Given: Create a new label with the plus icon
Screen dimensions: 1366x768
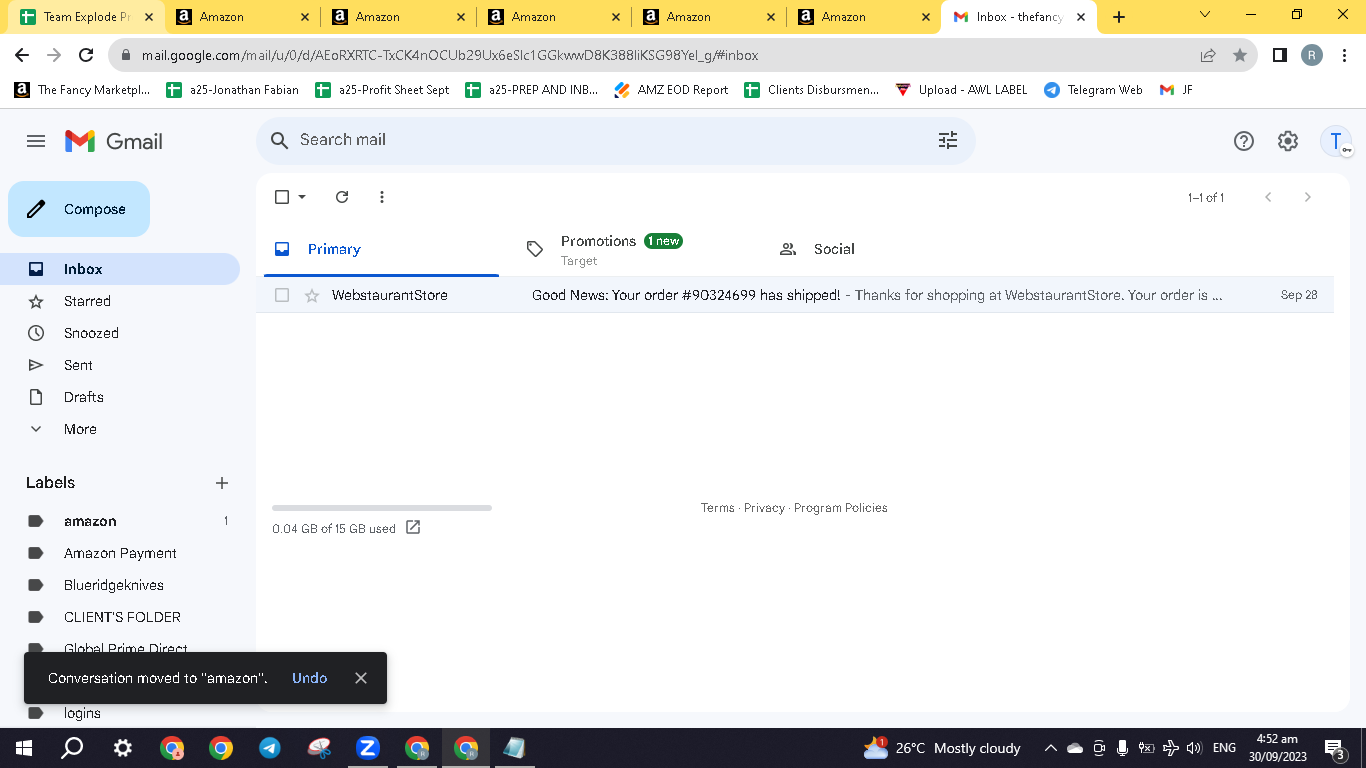Looking at the screenshot, I should click(222, 483).
